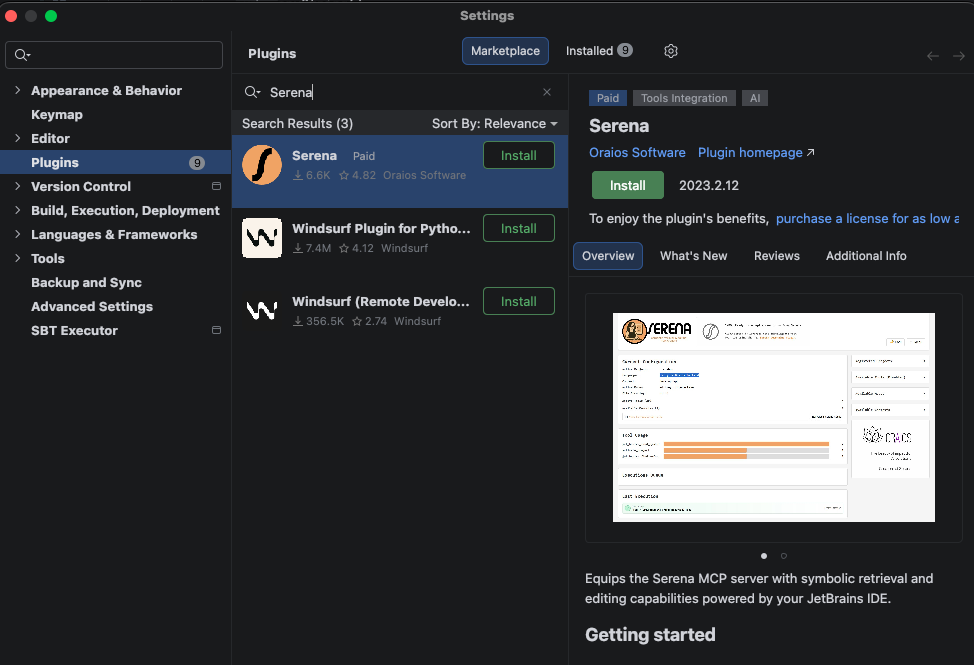Click the marketplace search field containing Serena
Image resolution: width=974 pixels, height=665 pixels.
(x=398, y=92)
